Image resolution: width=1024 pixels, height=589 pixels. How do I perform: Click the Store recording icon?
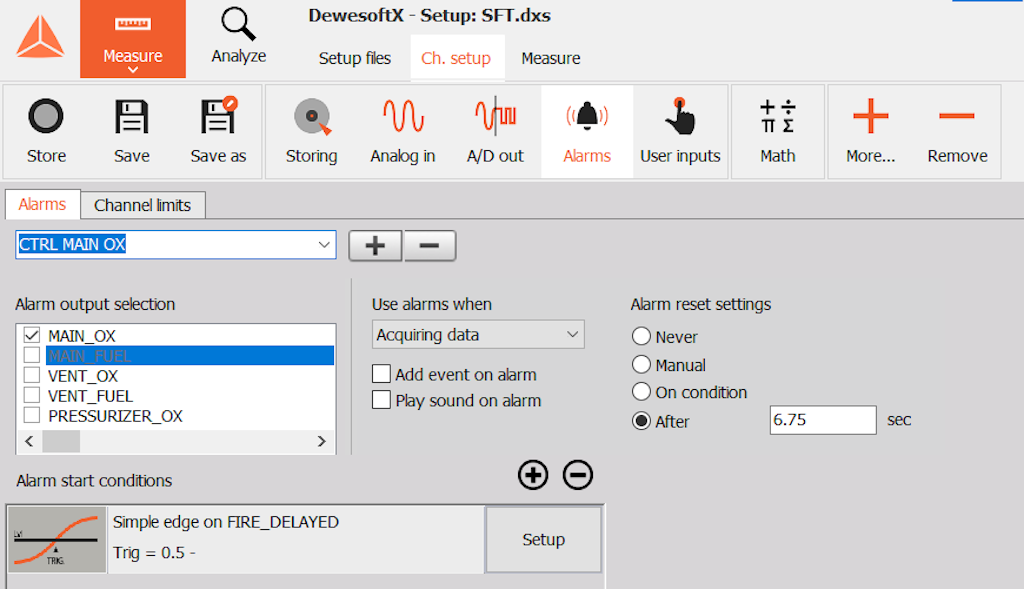(x=46, y=131)
